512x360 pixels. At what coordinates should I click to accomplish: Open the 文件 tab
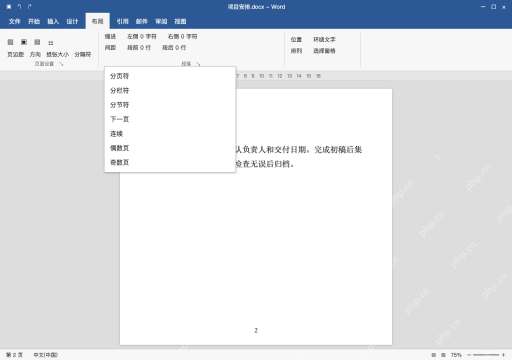click(x=14, y=22)
